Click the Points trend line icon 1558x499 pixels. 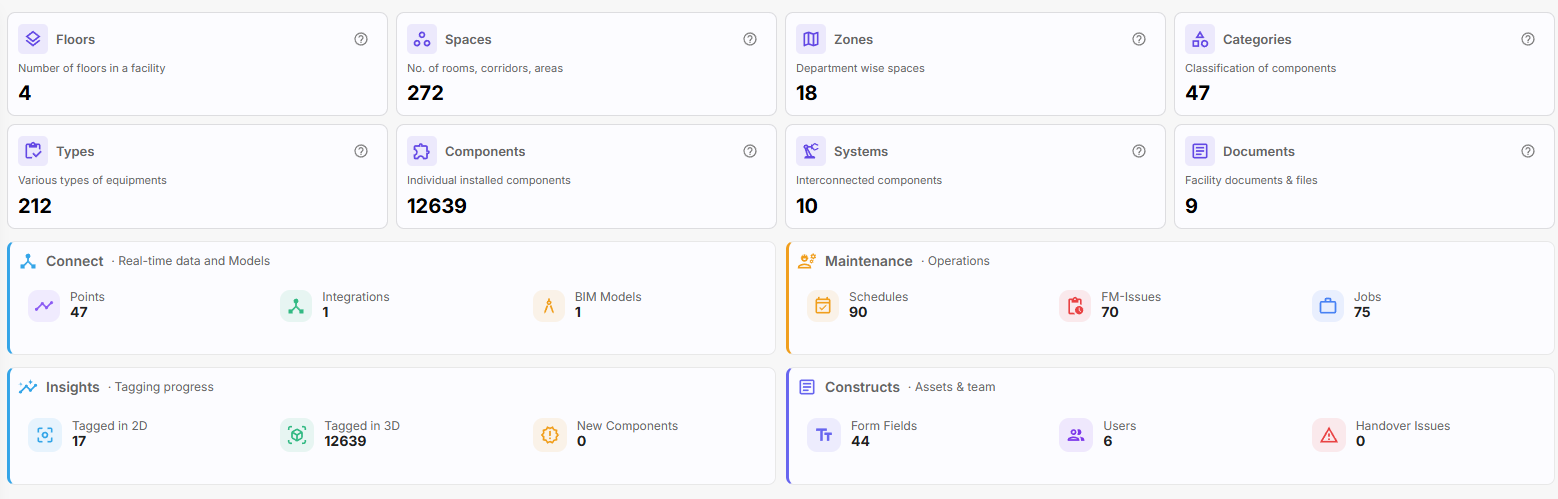[44, 306]
